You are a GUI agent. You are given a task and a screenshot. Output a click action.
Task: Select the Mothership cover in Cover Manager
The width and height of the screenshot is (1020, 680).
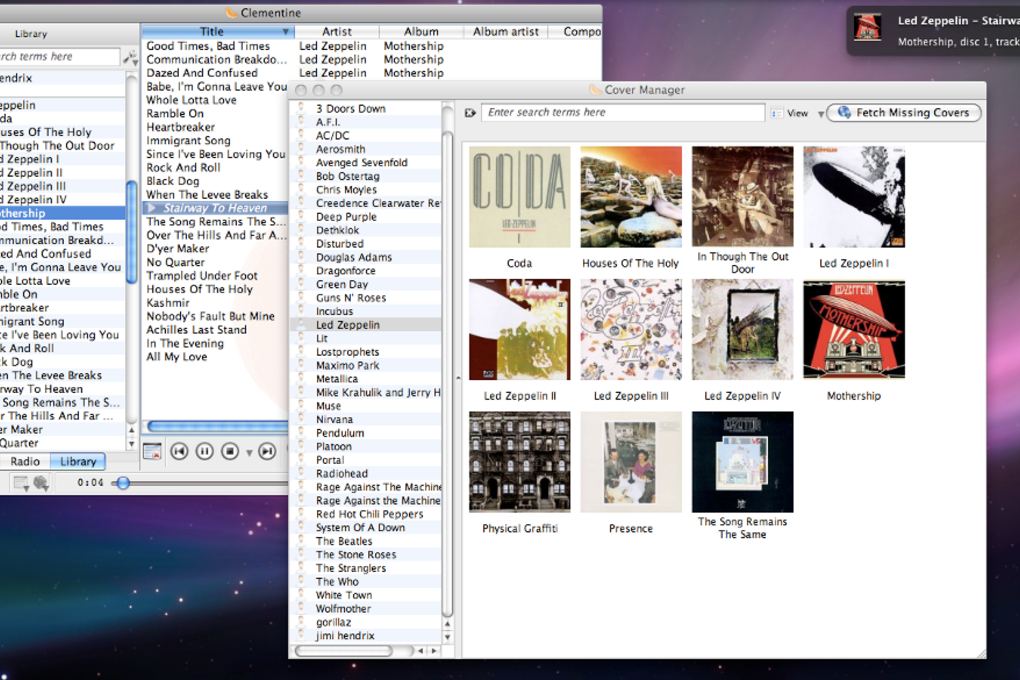pyautogui.click(x=853, y=329)
